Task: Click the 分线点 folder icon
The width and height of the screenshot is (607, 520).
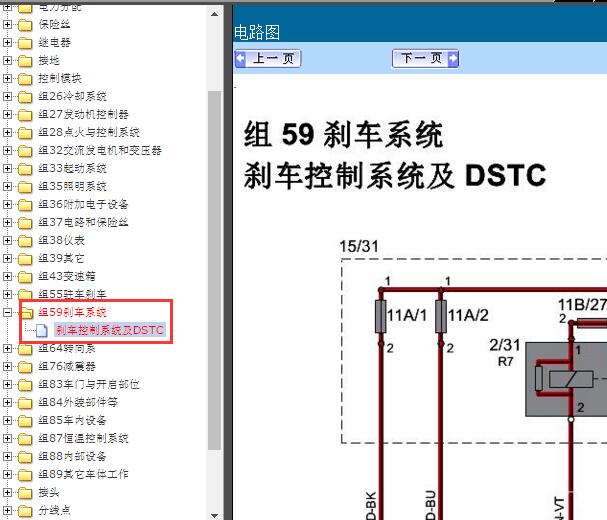Action: click(25, 511)
